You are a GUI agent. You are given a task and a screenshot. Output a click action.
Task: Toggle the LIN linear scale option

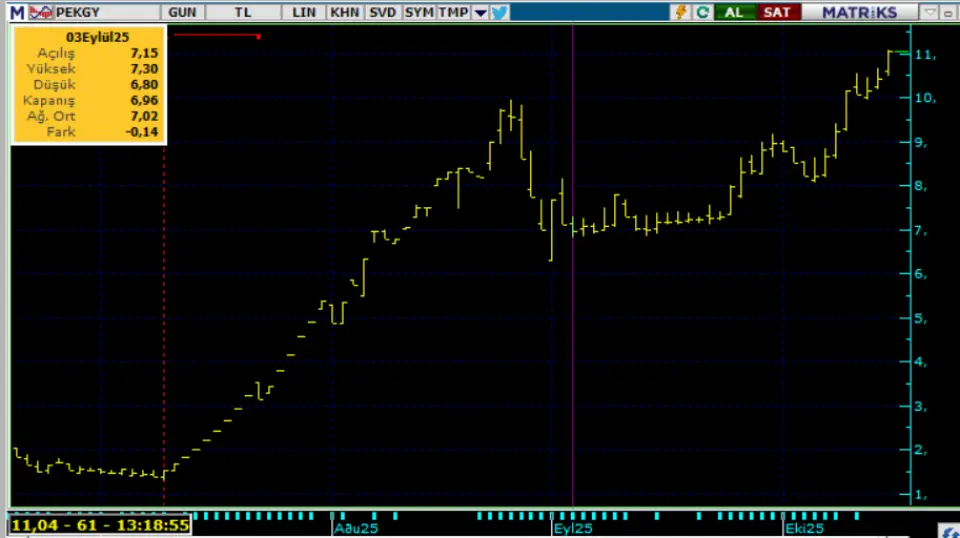(x=305, y=12)
